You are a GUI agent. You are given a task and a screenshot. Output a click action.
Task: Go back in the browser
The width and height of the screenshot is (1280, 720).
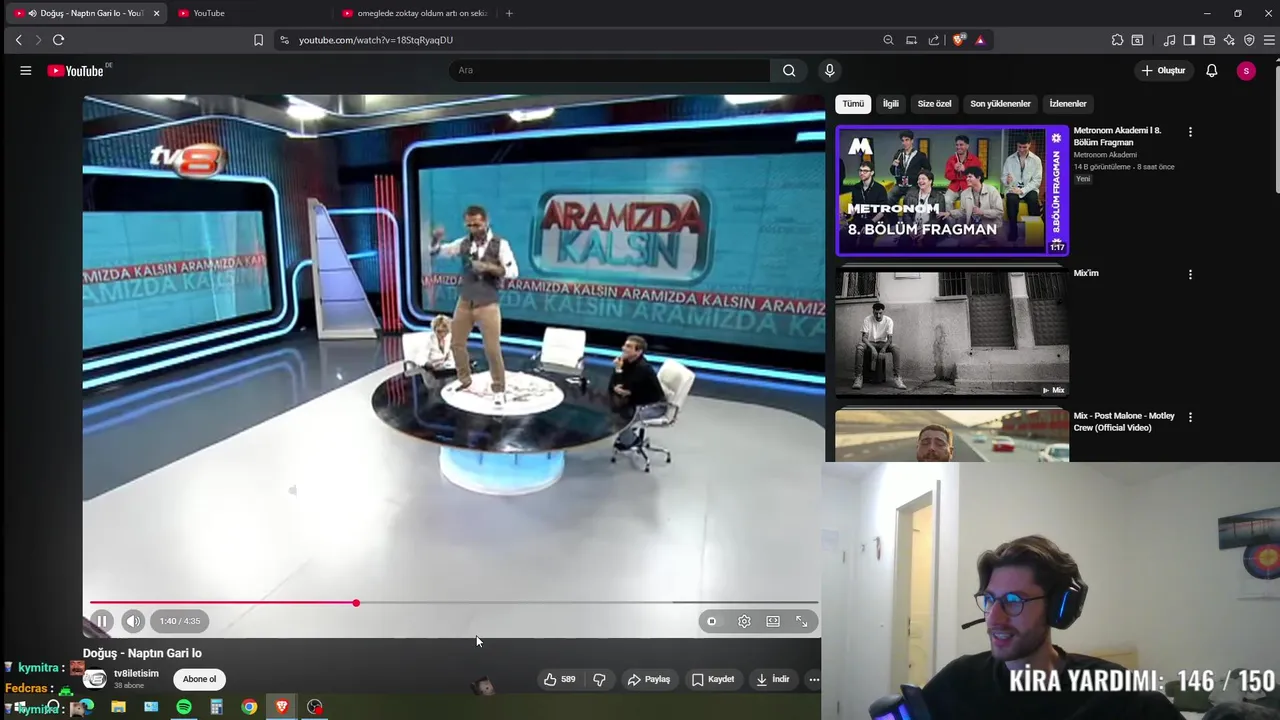pos(18,40)
